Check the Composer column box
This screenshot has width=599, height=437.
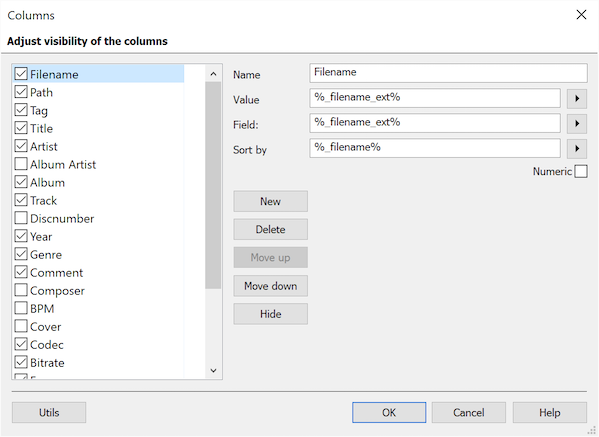coord(21,290)
